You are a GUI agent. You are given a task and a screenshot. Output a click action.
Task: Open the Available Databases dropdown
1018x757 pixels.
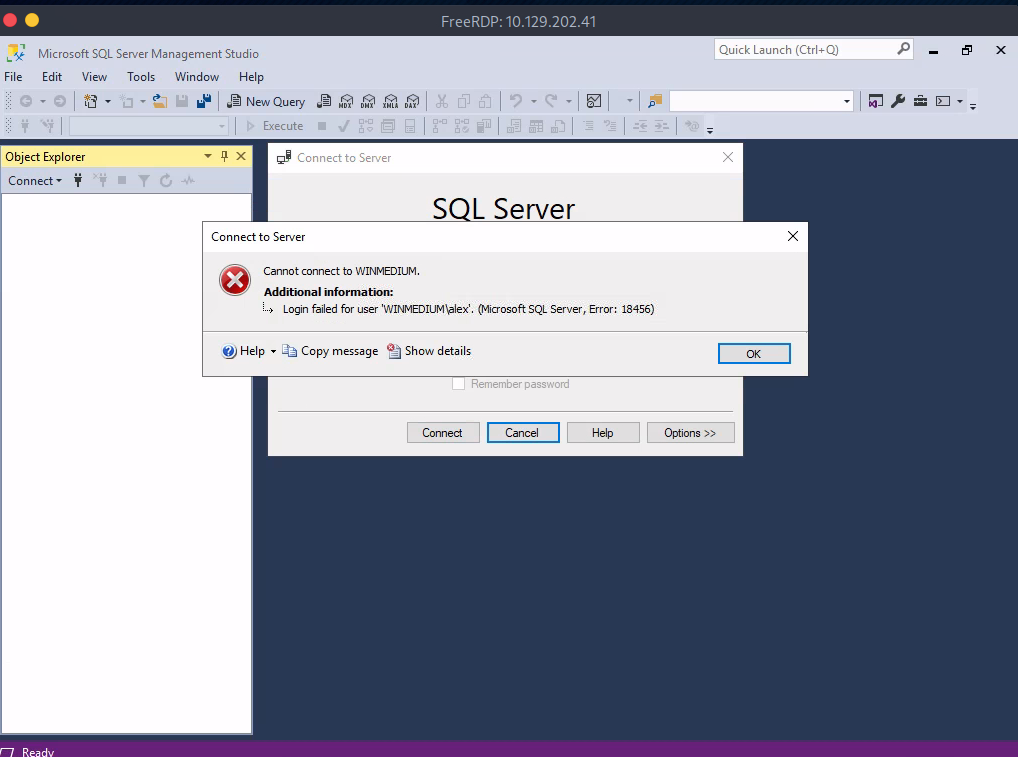tap(222, 126)
